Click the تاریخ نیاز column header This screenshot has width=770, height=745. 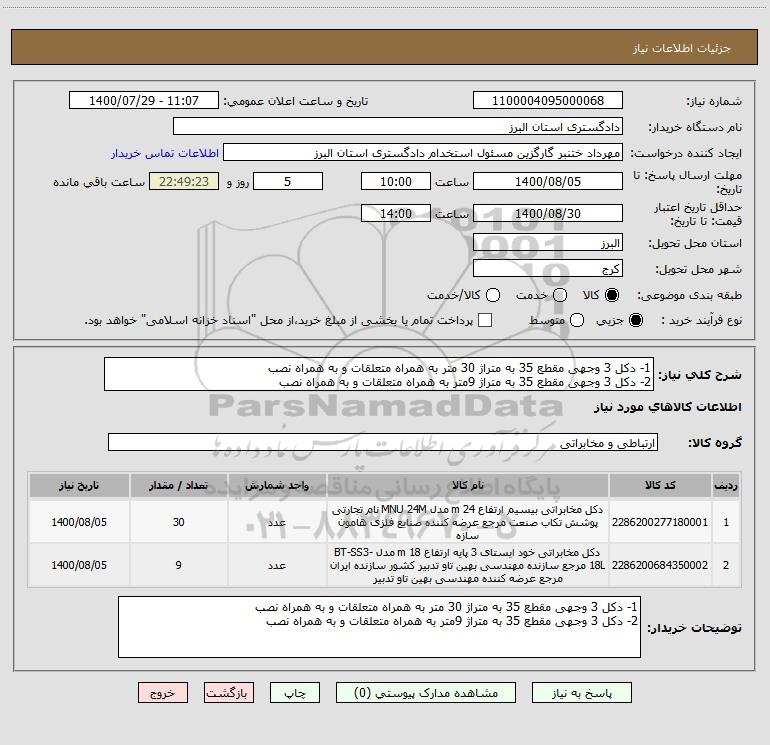pyautogui.click(x=79, y=485)
